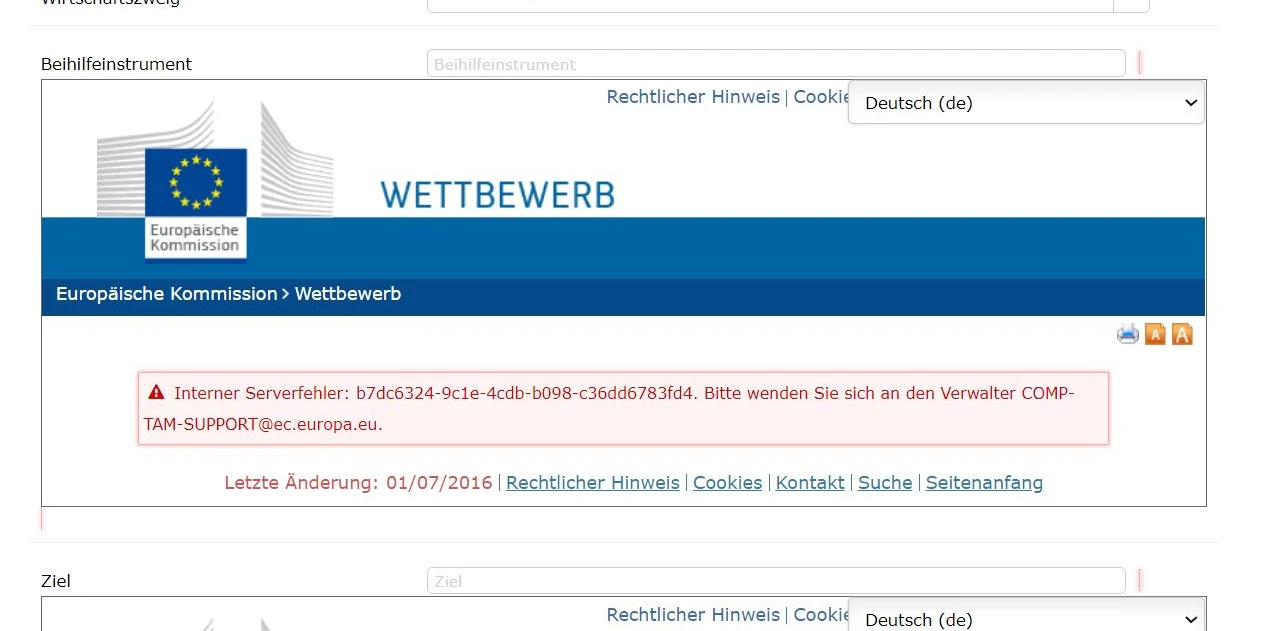Open Rechtlicher Hinweis link above the WETTBEWERB header
Viewport: 1261px width, 631px height.
coord(693,97)
